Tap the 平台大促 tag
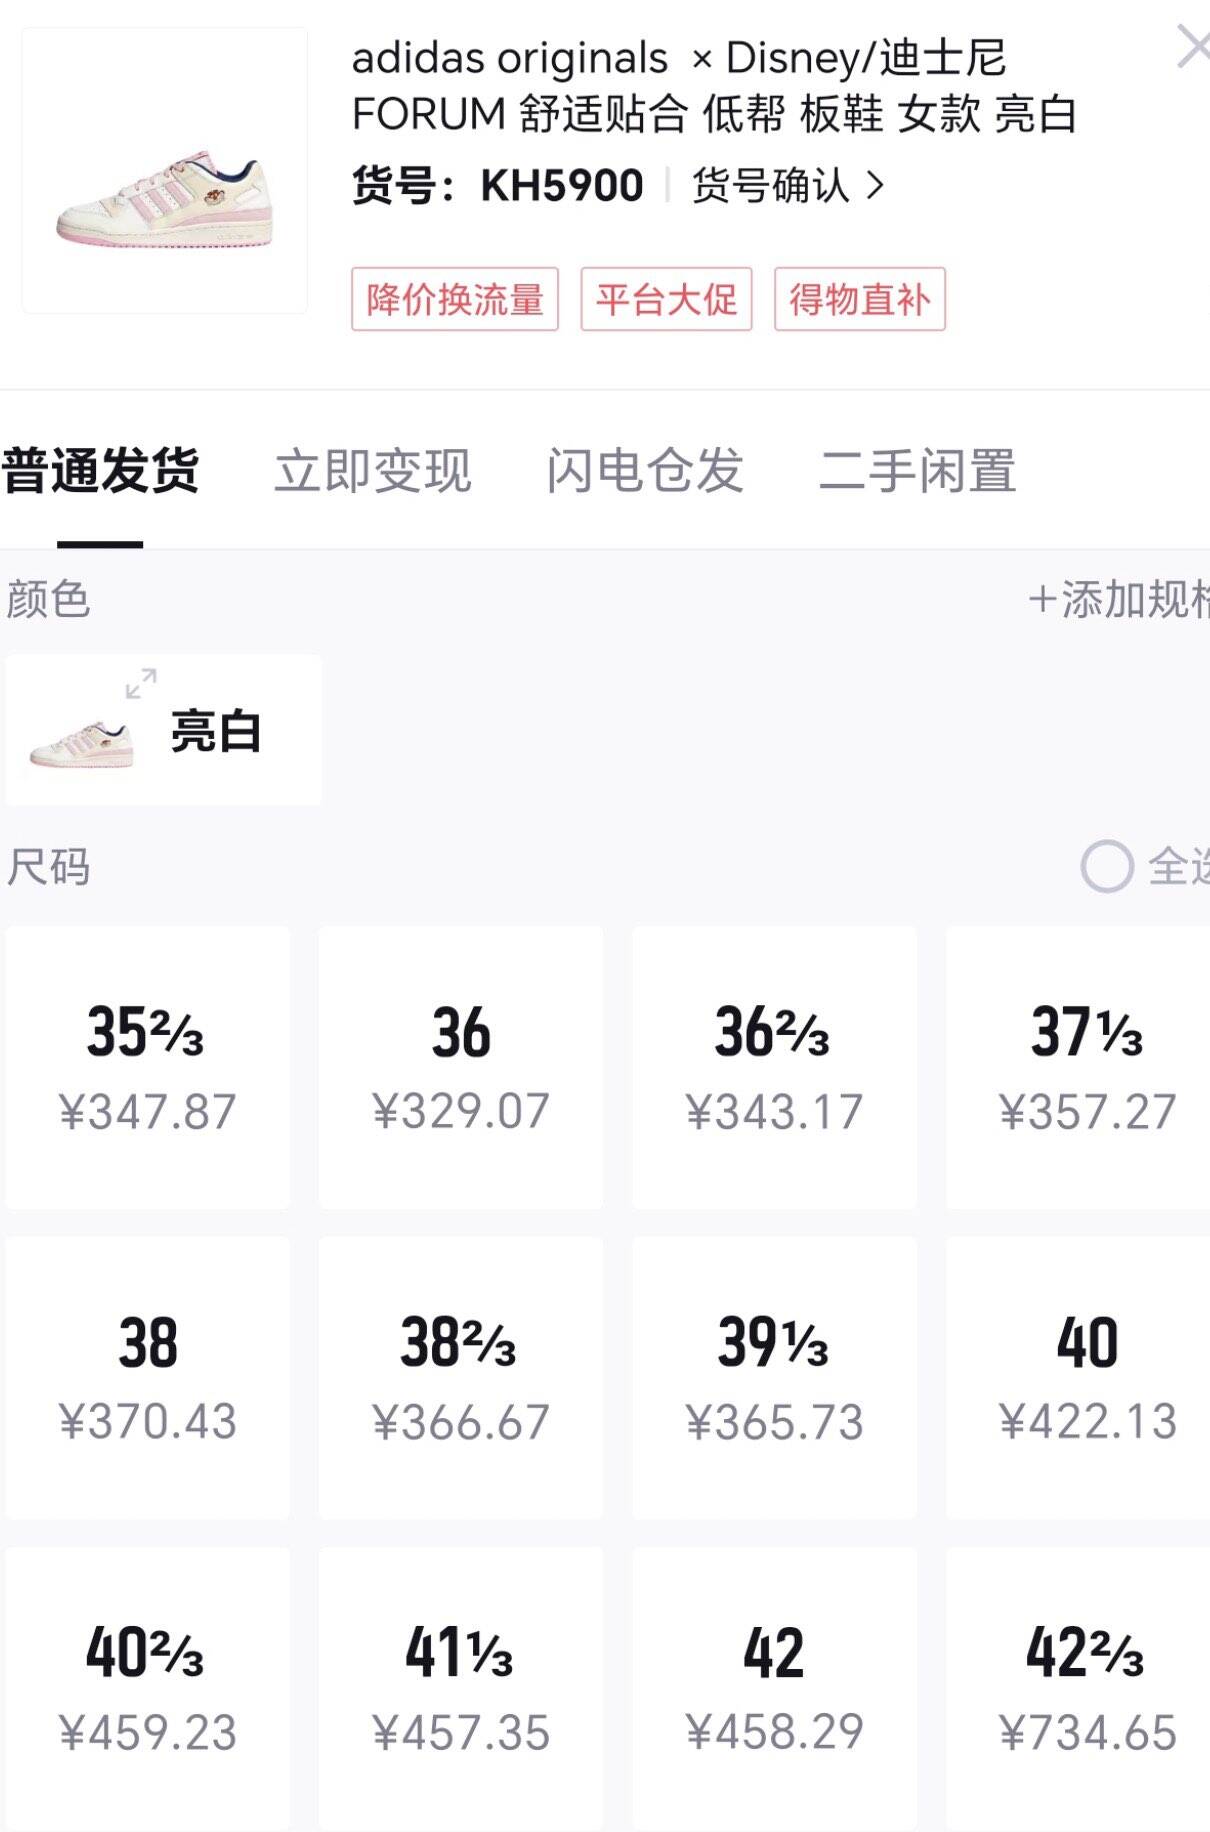The height and width of the screenshot is (1832, 1210). click(x=666, y=299)
